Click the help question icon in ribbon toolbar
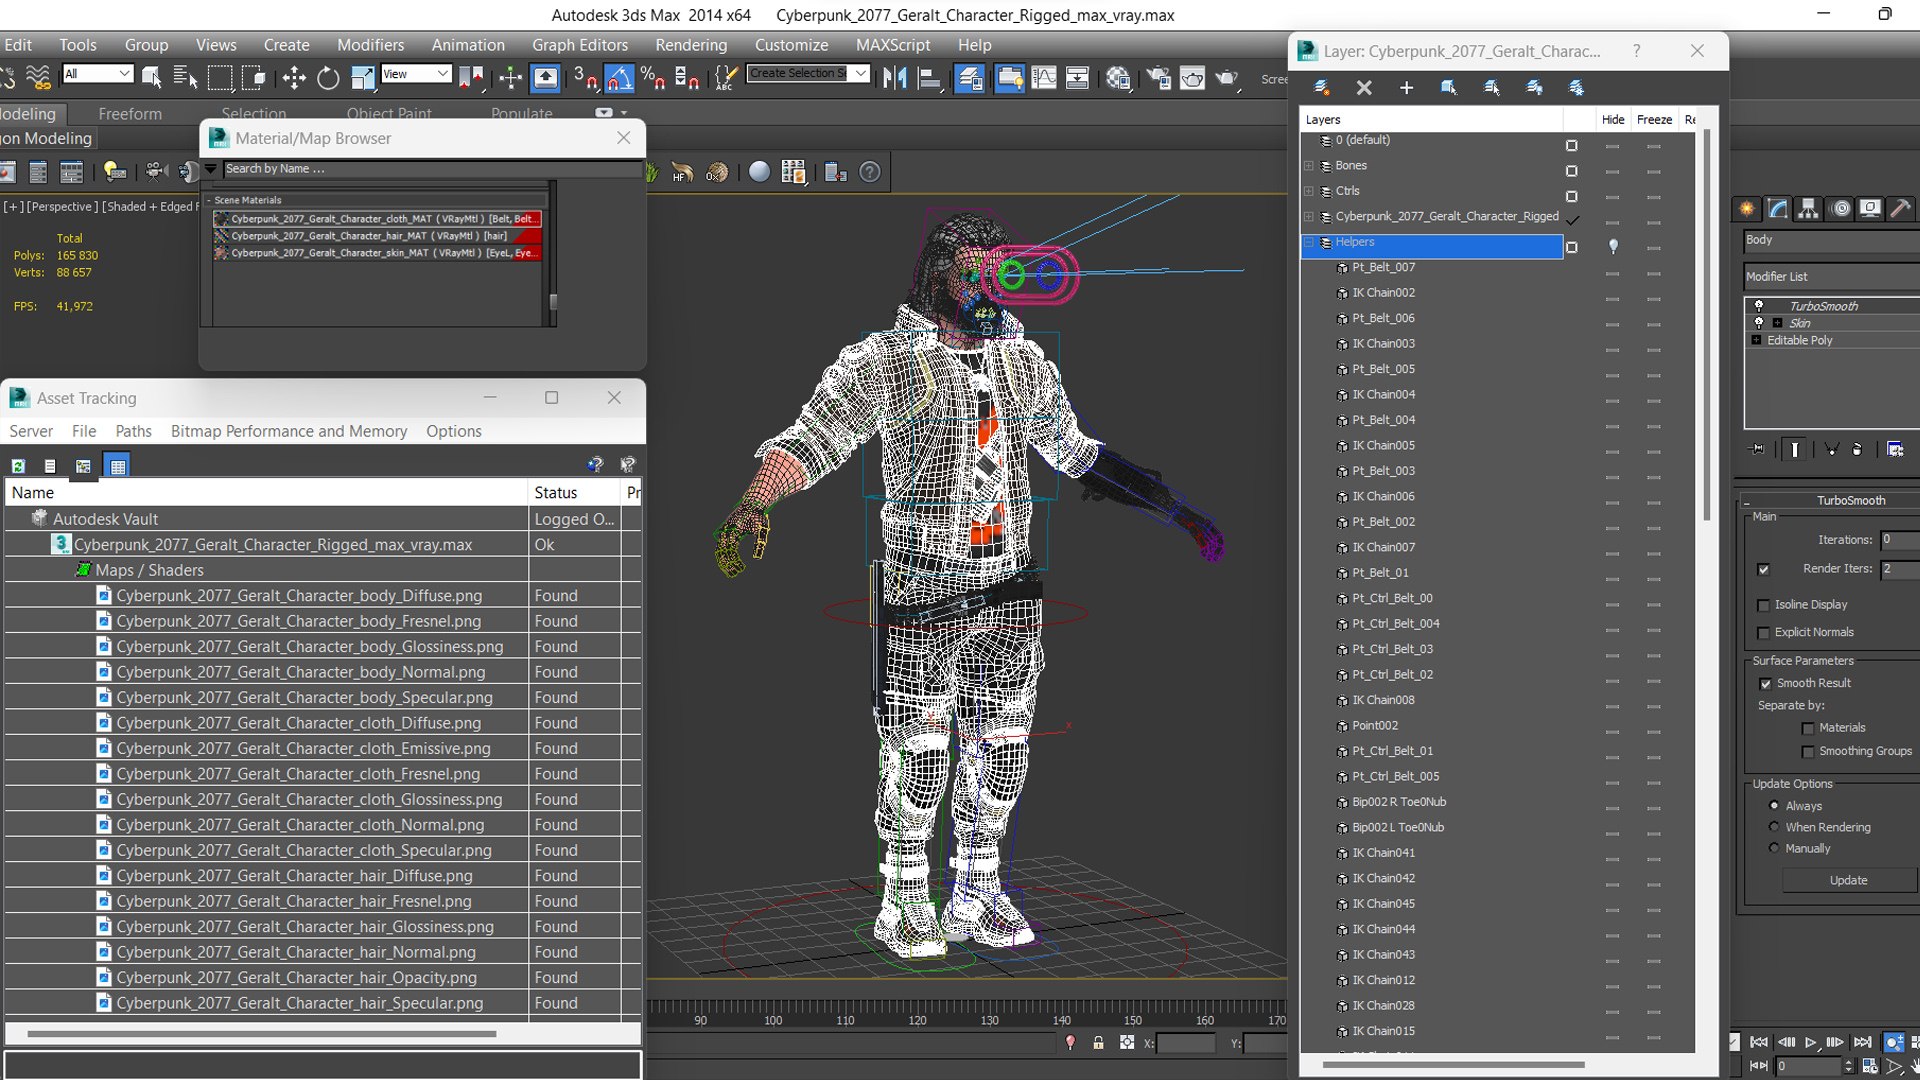1920x1080 pixels. coord(870,172)
